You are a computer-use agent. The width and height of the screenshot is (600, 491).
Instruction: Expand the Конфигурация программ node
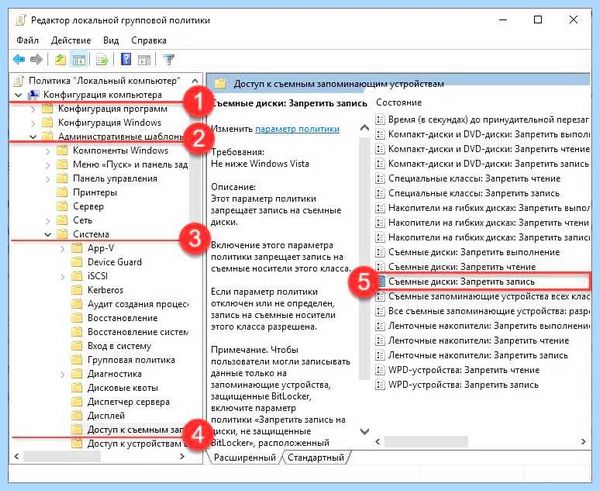(33, 109)
